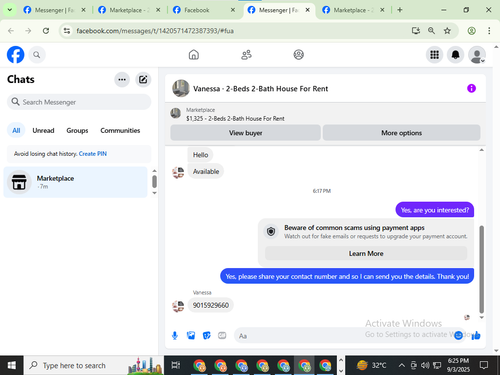Open Chrome three-dot menu
500x375 pixels.
pyautogui.click(x=489, y=31)
